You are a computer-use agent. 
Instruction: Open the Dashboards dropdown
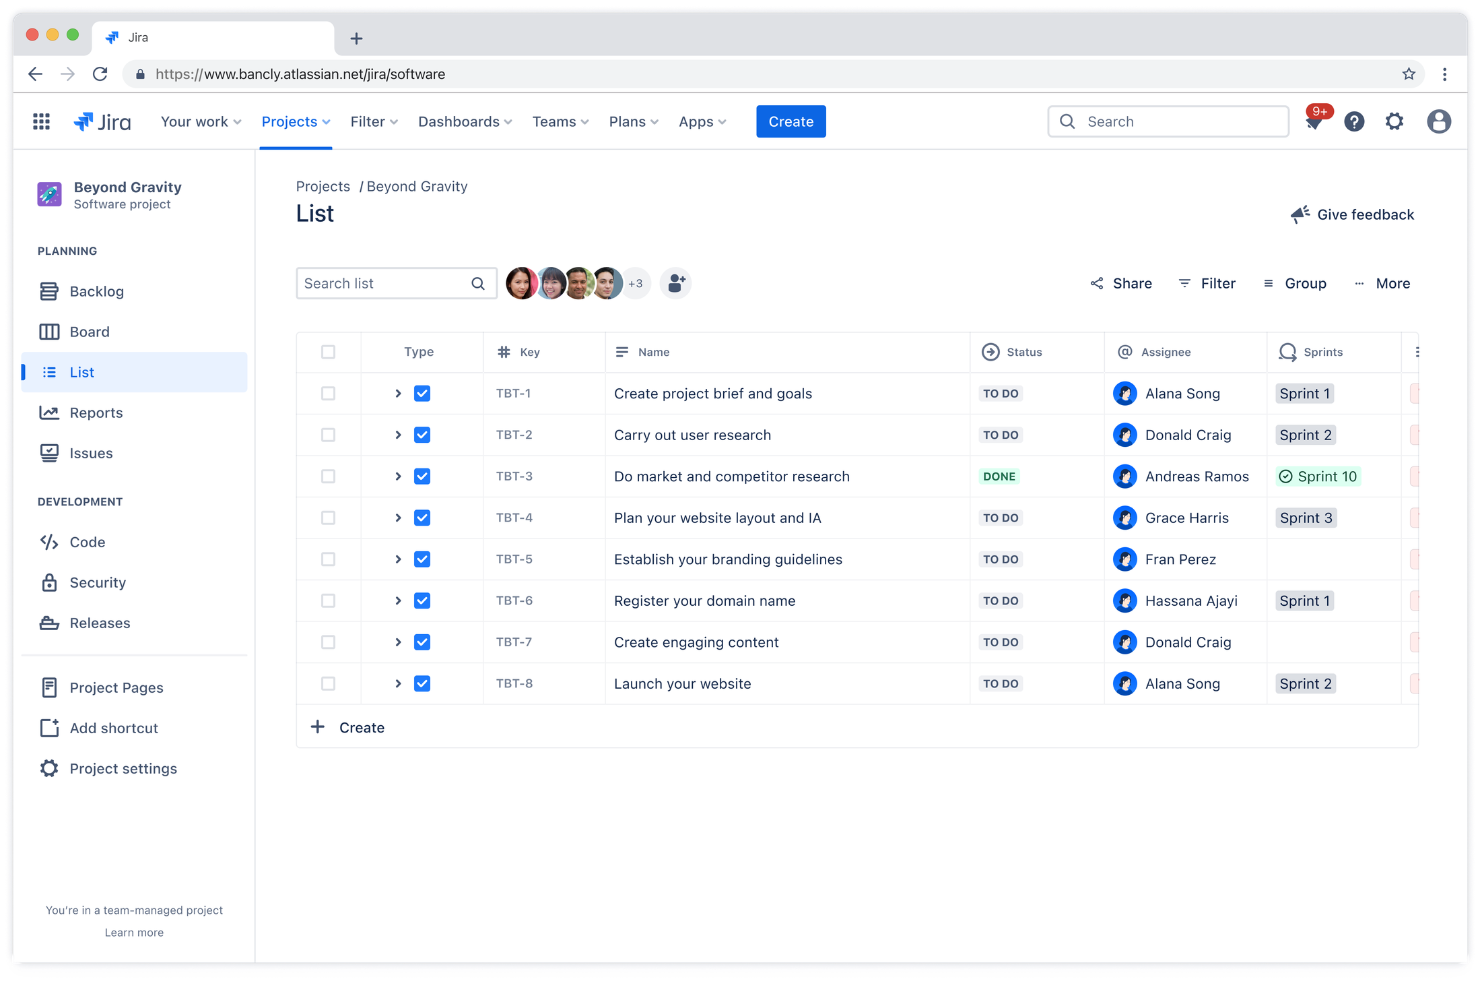click(464, 121)
